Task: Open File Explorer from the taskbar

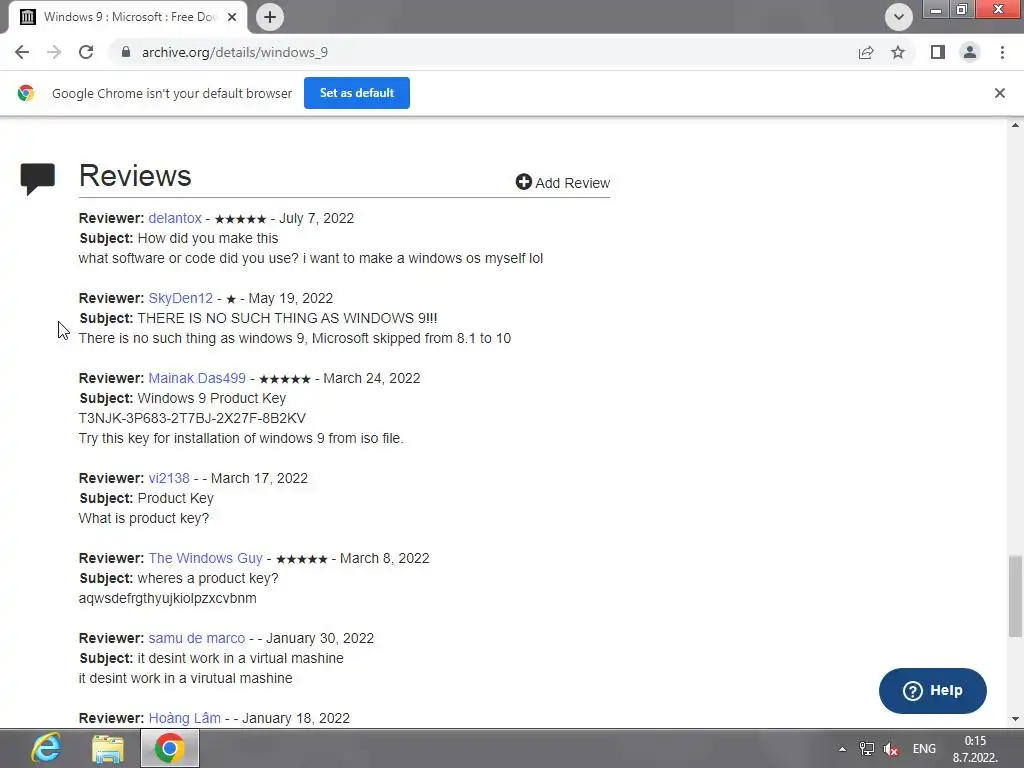Action: point(108,748)
